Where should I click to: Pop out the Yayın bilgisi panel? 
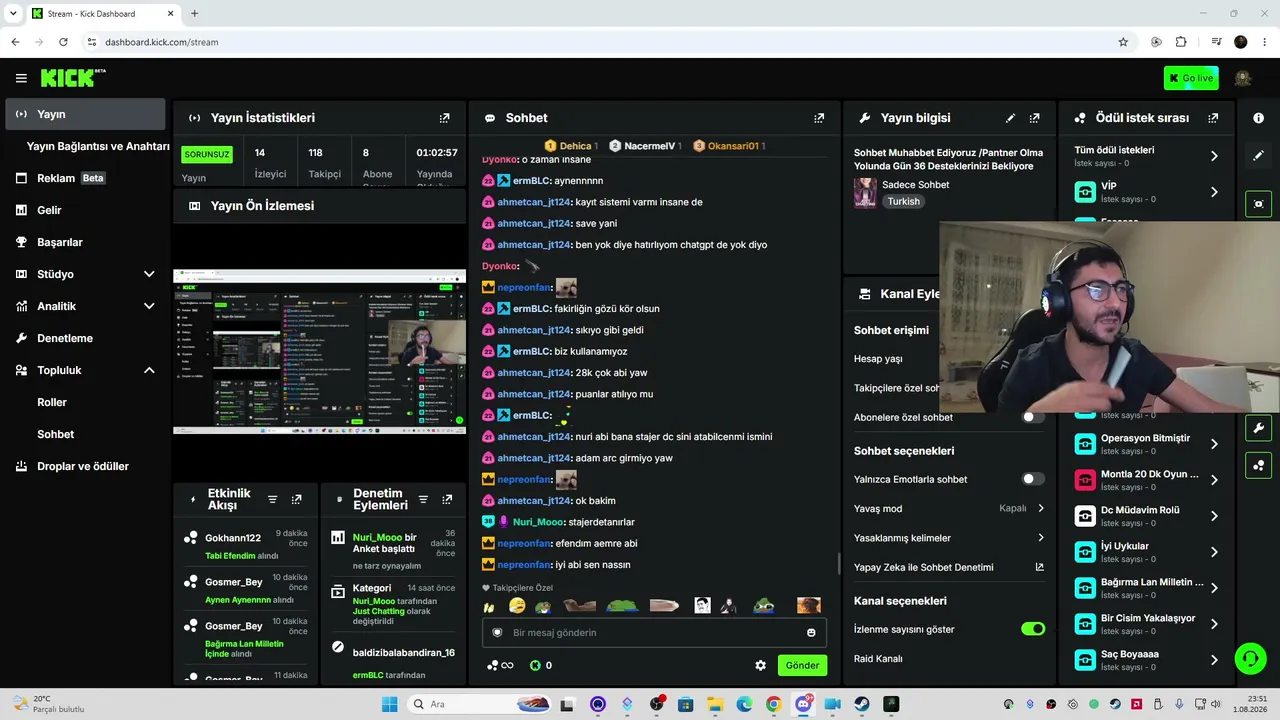point(1034,118)
